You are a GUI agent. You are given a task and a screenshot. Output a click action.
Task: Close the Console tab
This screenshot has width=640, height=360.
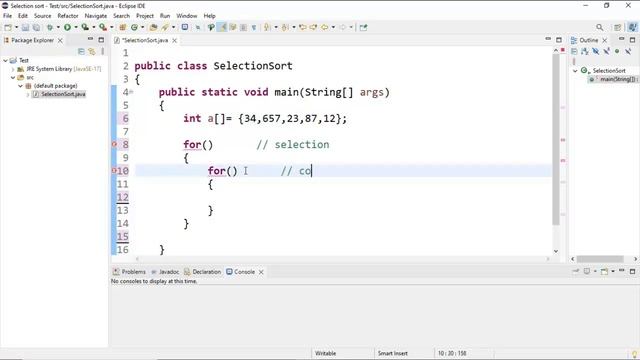click(x=261, y=272)
